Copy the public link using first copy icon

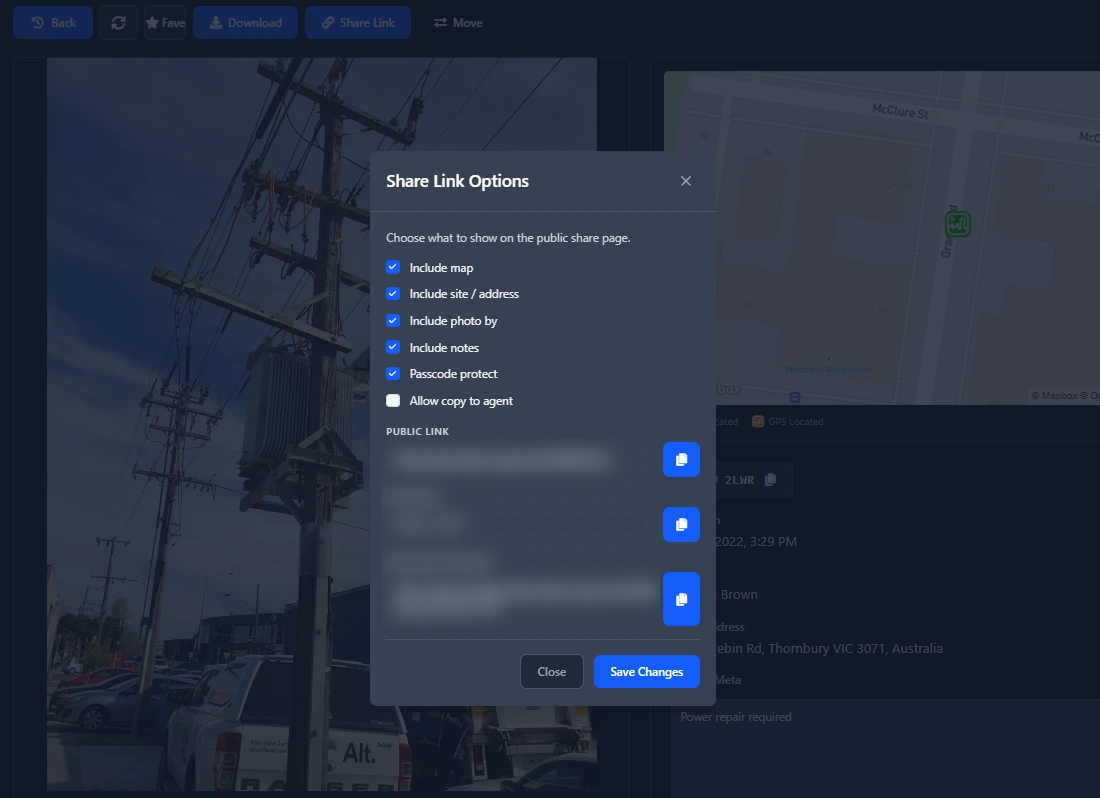(681, 459)
